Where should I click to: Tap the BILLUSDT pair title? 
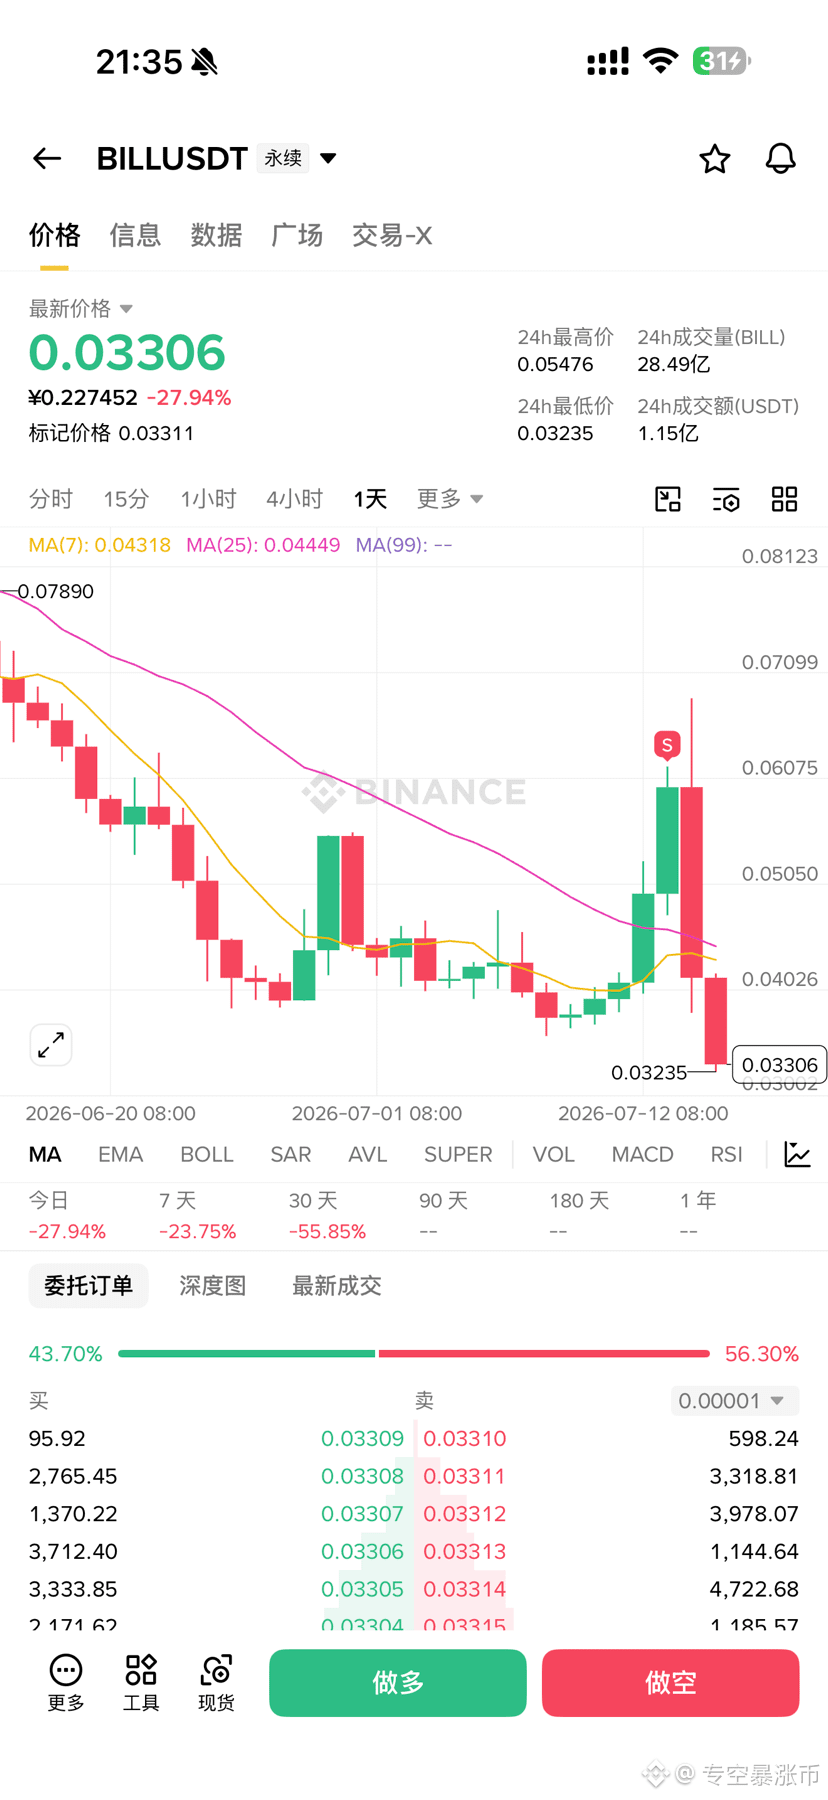tap(172, 158)
